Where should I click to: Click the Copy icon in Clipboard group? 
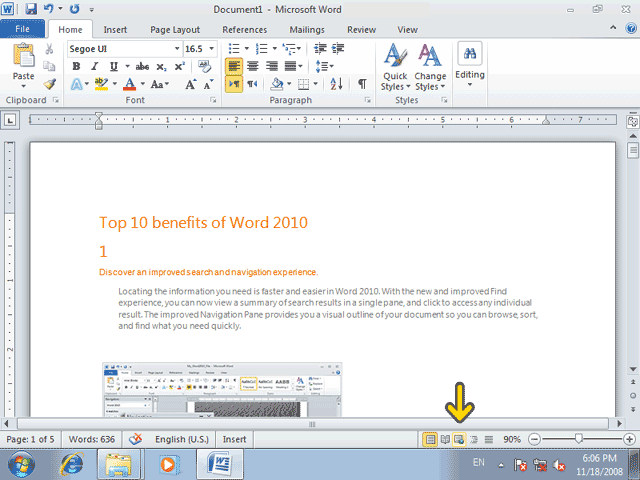(x=49, y=66)
